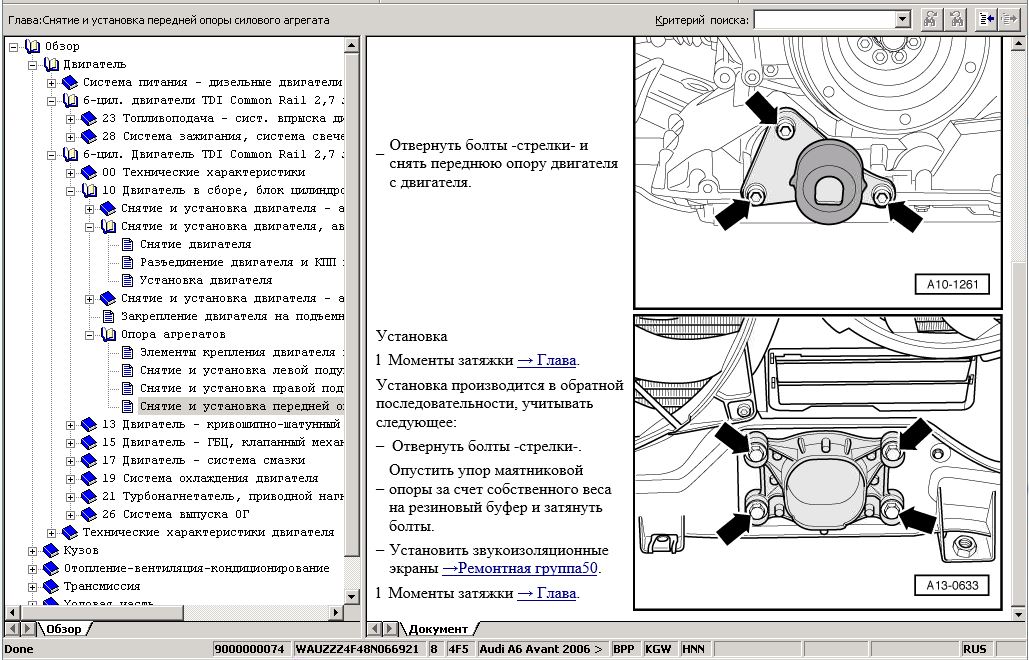Click book icon of 23 Топливоподача
The height and width of the screenshot is (660, 1029).
coord(89,119)
